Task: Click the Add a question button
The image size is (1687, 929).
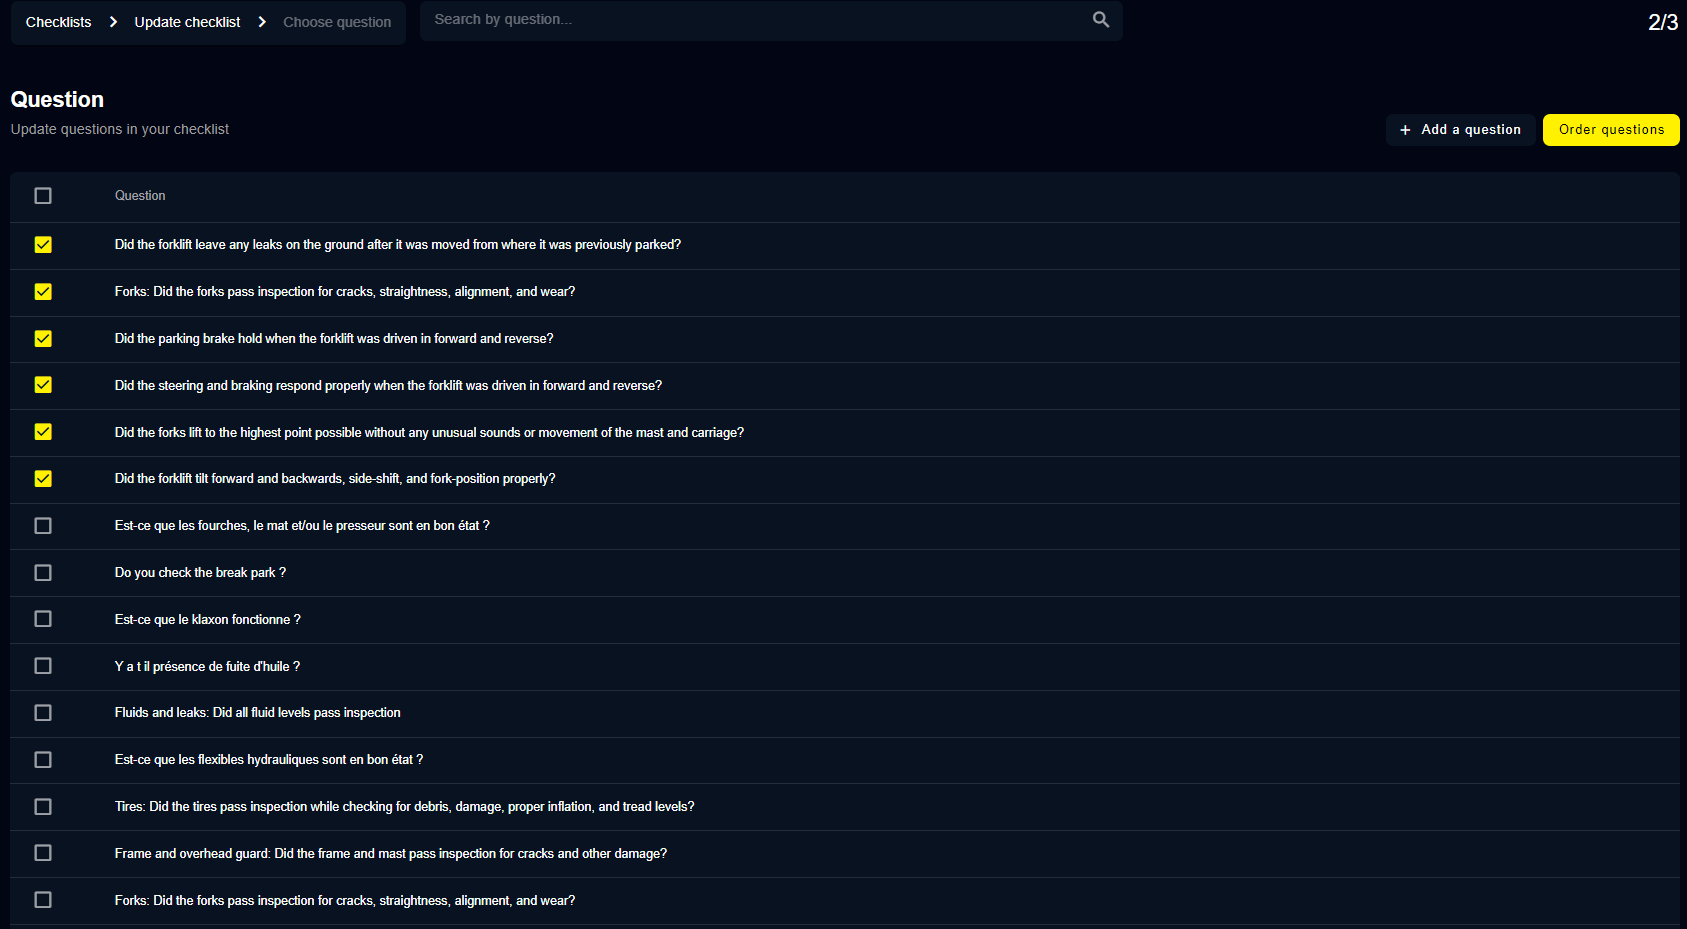Action: [1460, 130]
